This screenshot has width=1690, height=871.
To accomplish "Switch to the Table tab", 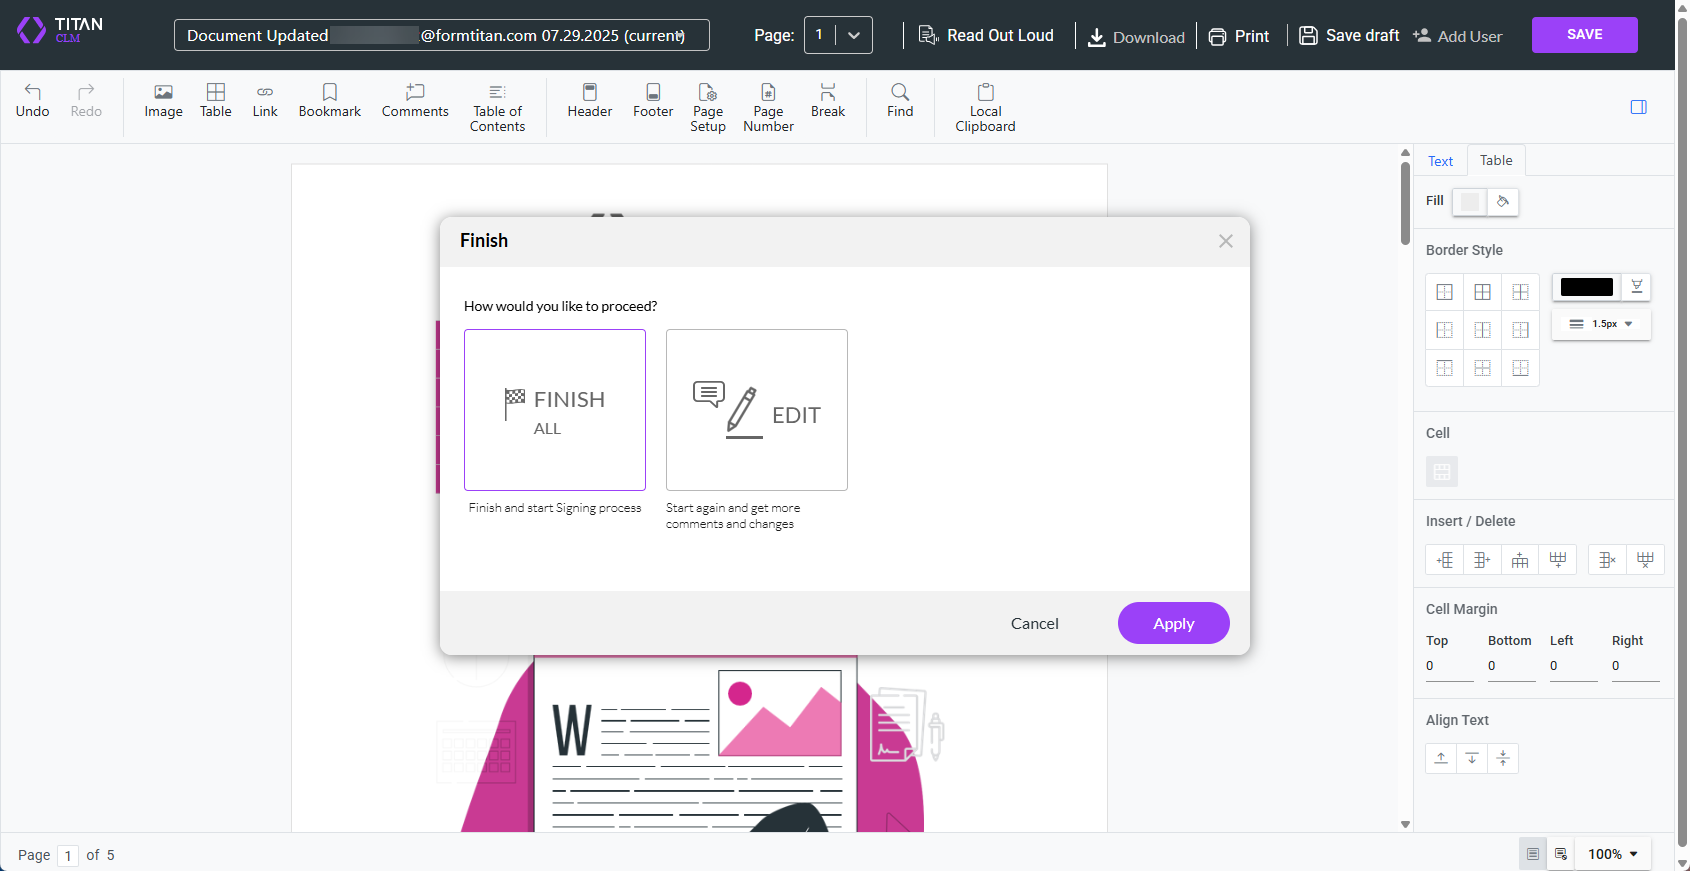I will click(x=1496, y=160).
